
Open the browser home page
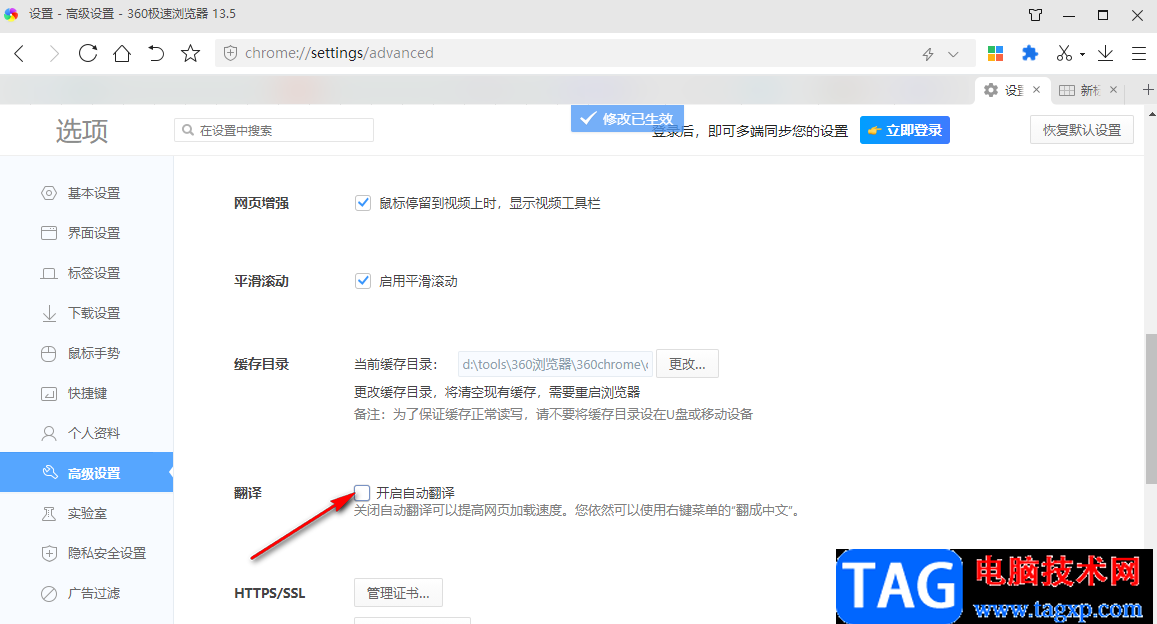[x=122, y=53]
